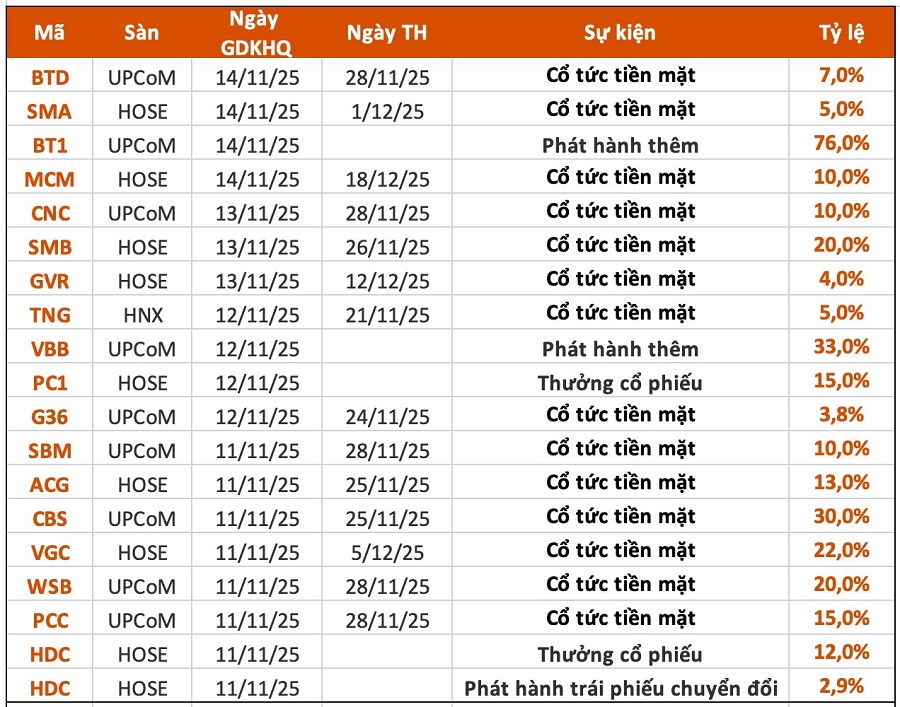900x707 pixels.
Task: Click the "Tỷ lệ" column header
Action: (841, 32)
